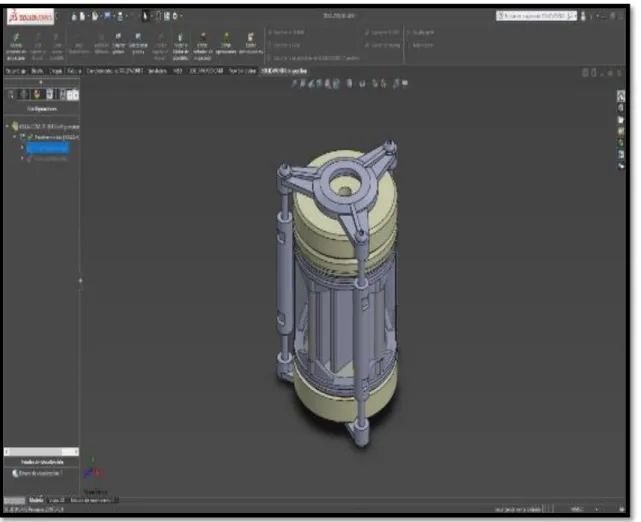Click the Print icon in top toolbar
This screenshot has width=641, height=522.
[120, 16]
